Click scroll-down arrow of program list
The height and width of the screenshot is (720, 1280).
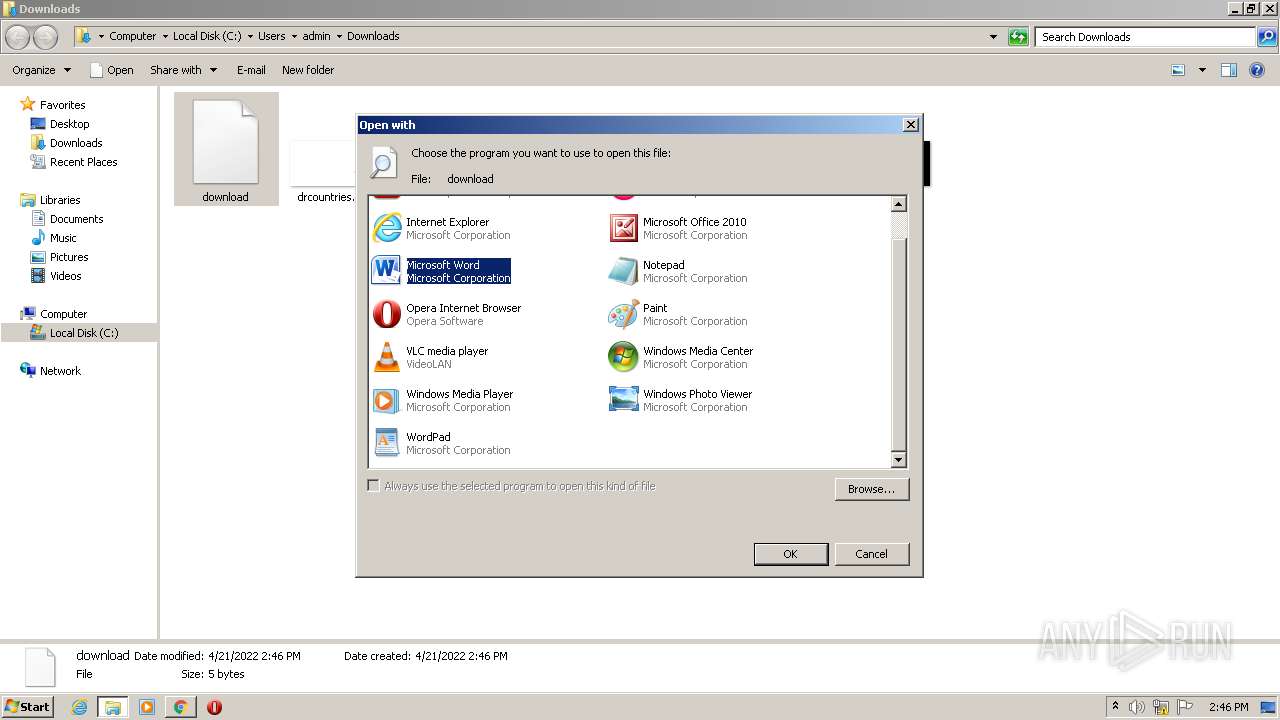898,460
